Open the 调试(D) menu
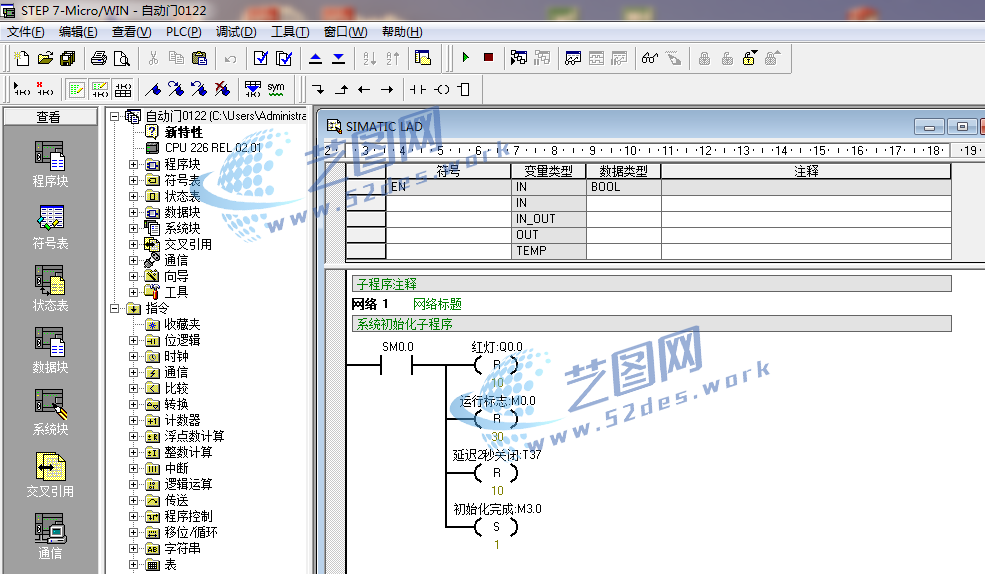 point(236,31)
